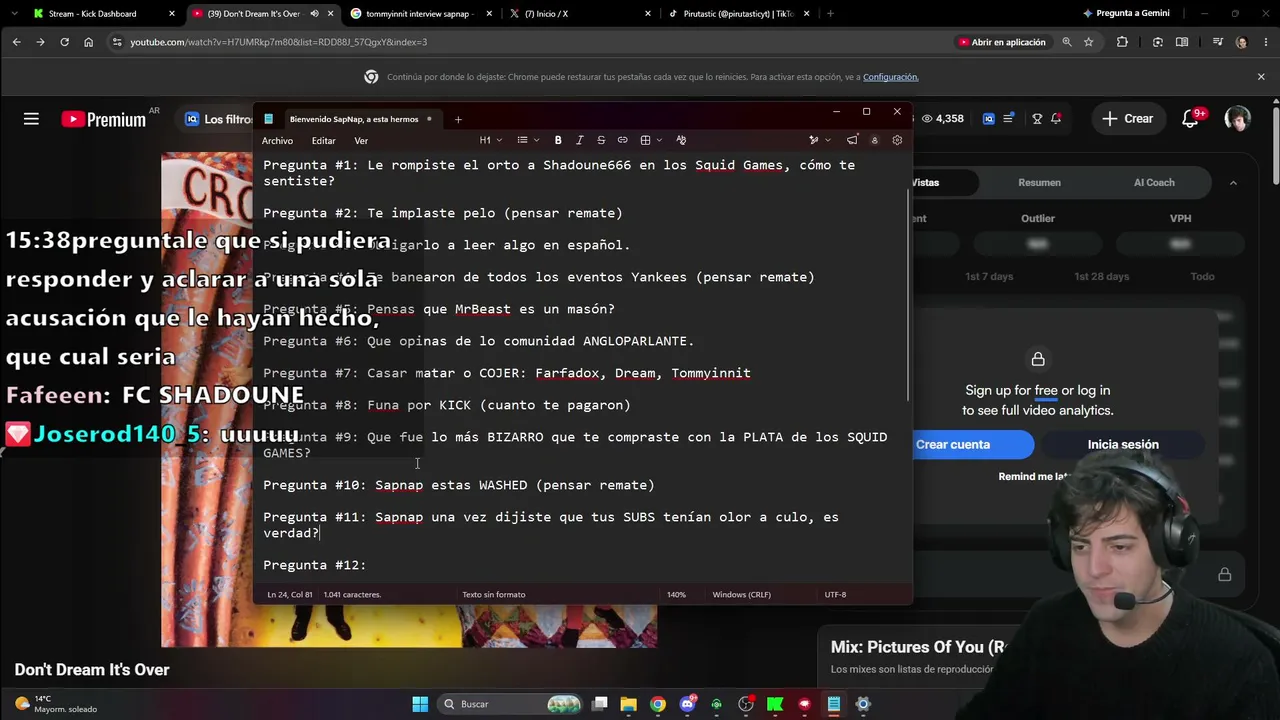Open the zoom level 140% selector
Screen dimensions: 1280x720
point(677,594)
